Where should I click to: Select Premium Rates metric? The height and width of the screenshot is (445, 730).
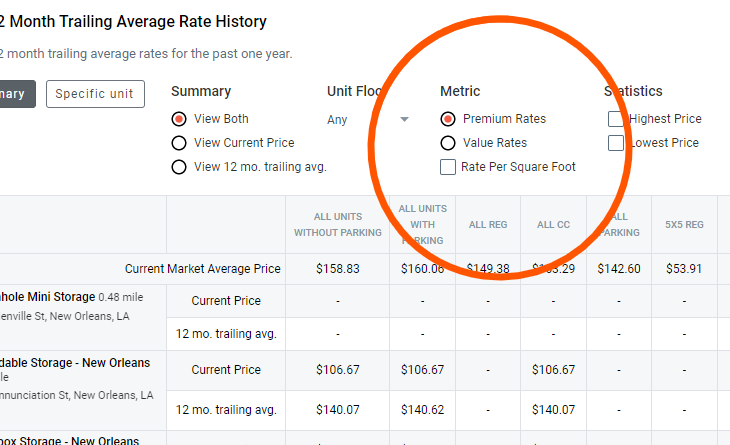(448, 119)
